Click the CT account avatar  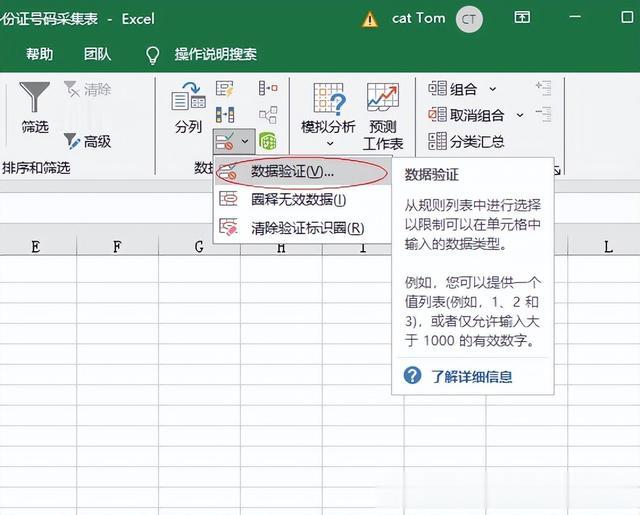pyautogui.click(x=469, y=19)
